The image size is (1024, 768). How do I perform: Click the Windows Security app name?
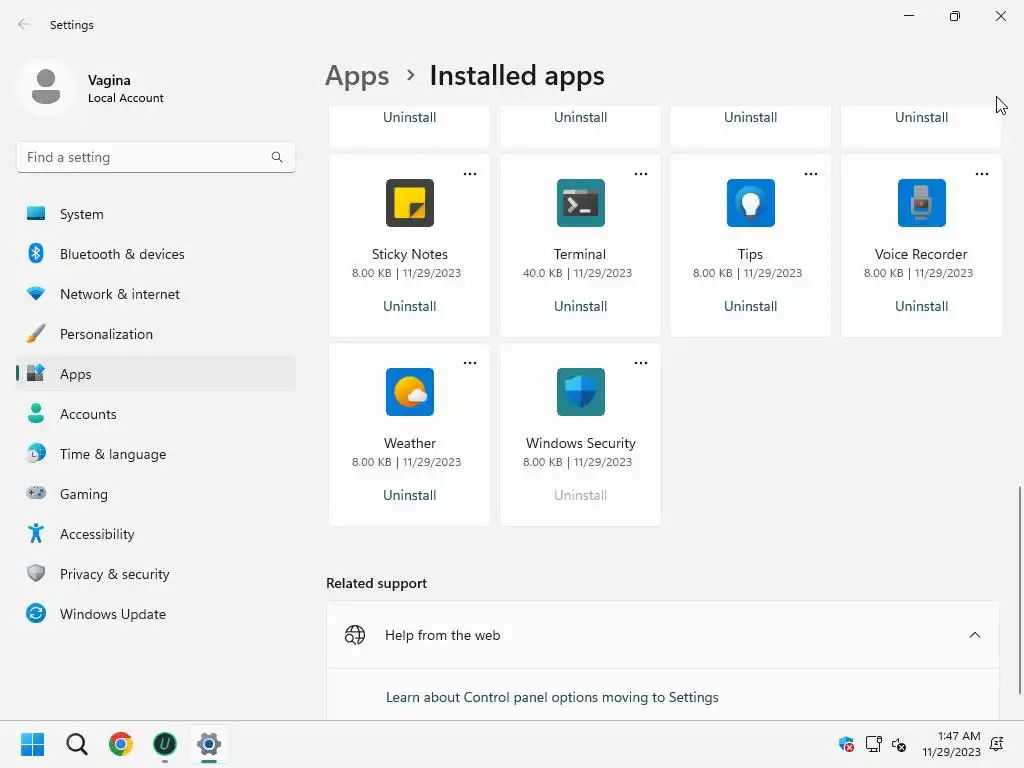point(581,443)
